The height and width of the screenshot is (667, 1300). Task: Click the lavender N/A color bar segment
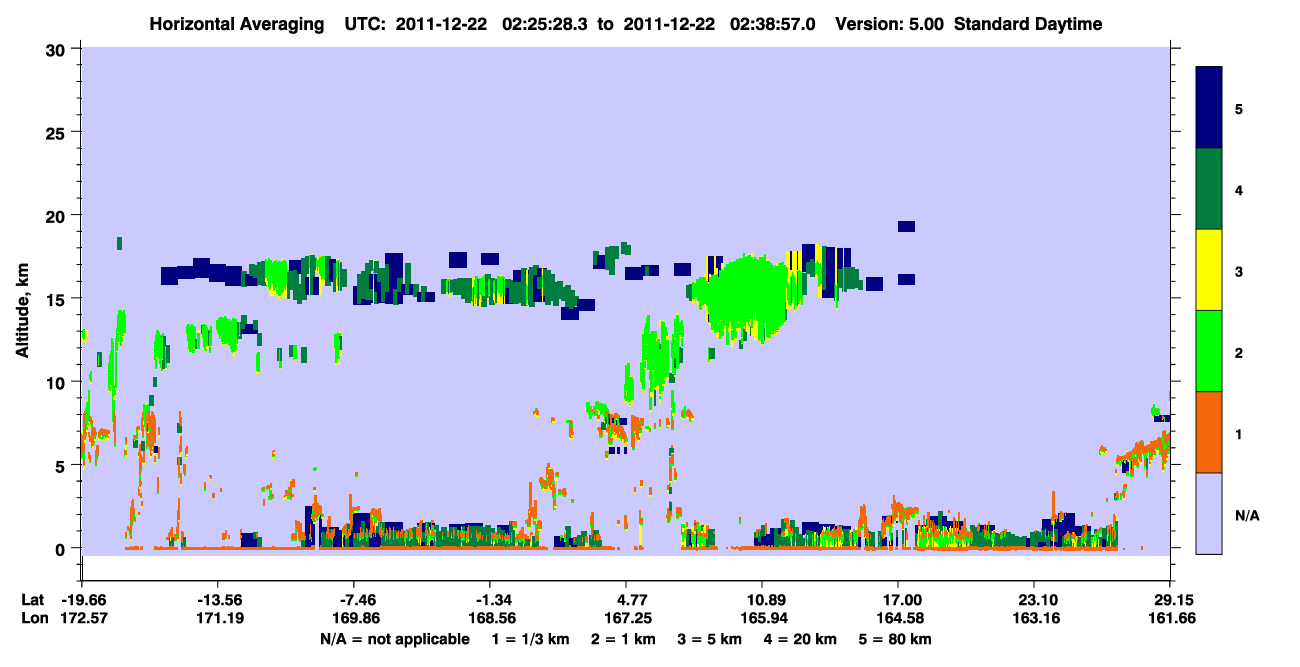pyautogui.click(x=1209, y=512)
